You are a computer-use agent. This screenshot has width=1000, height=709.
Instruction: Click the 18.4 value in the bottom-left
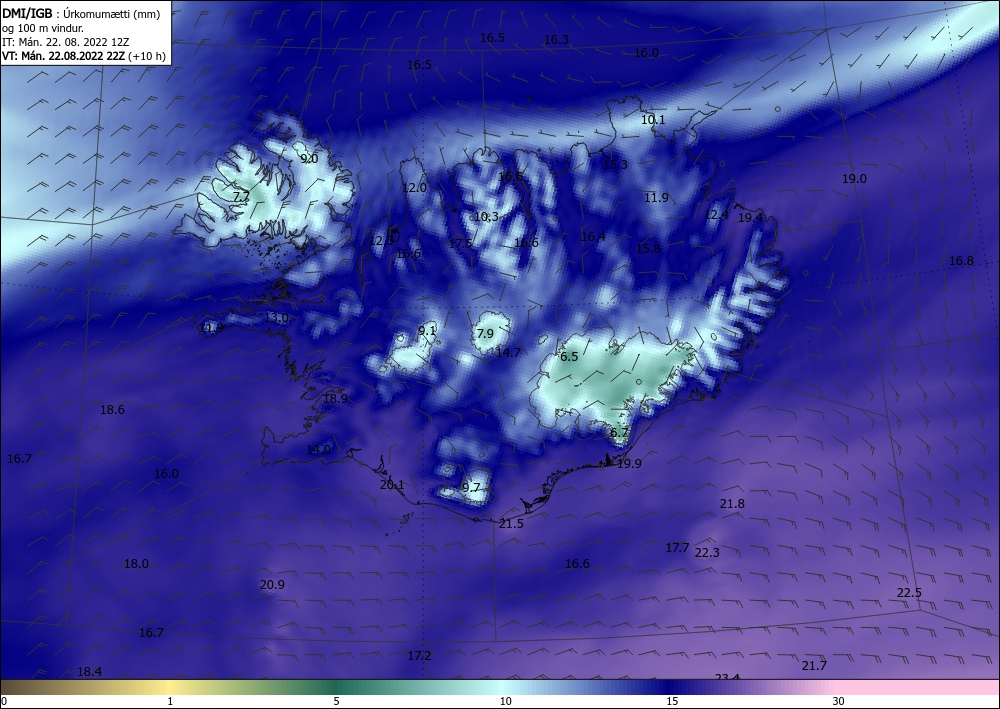pos(89,671)
